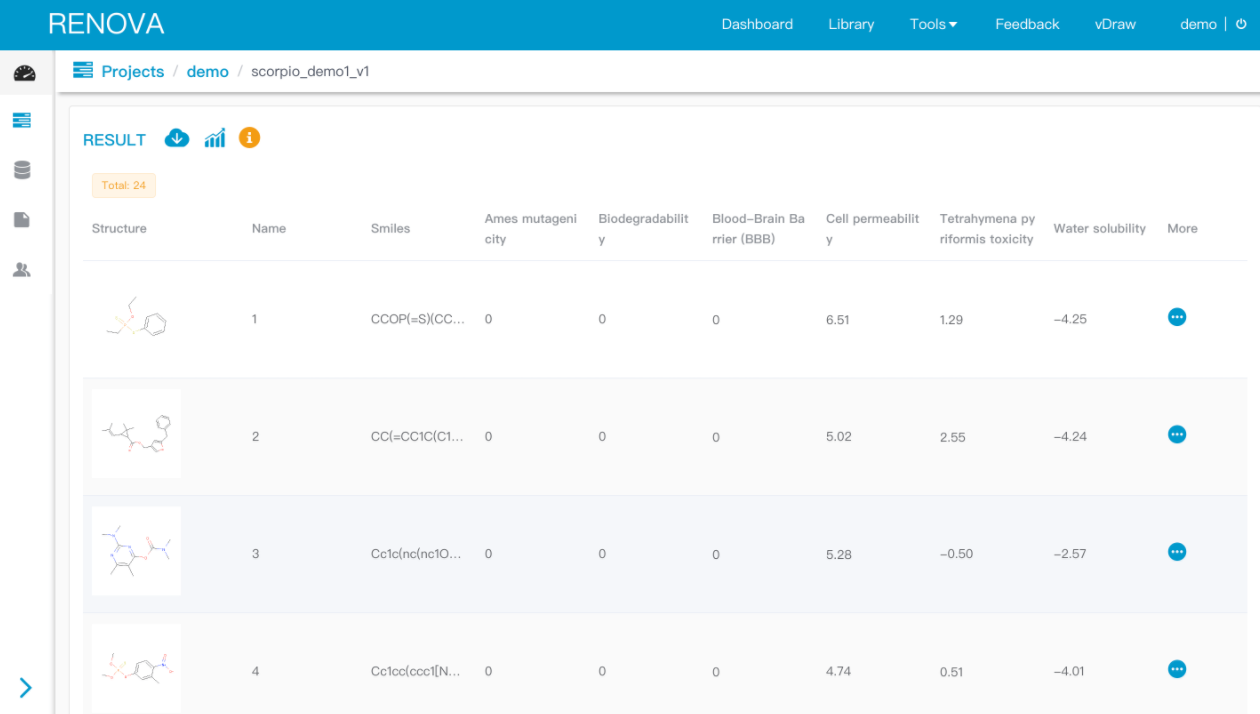
Task: Open Feedback in top navigation
Action: pyautogui.click(x=1027, y=24)
